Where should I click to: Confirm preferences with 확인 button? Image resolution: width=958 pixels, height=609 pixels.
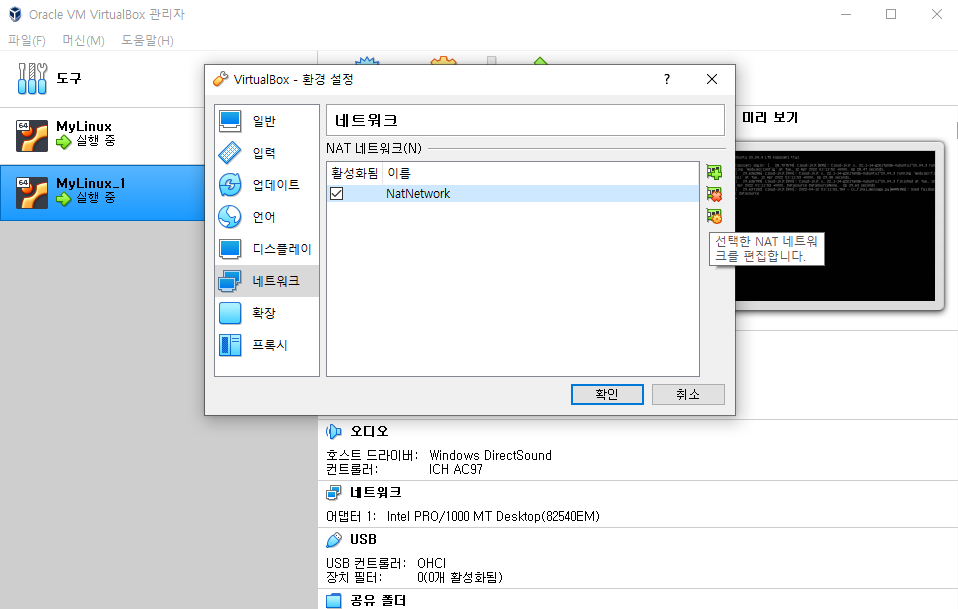[x=607, y=395]
